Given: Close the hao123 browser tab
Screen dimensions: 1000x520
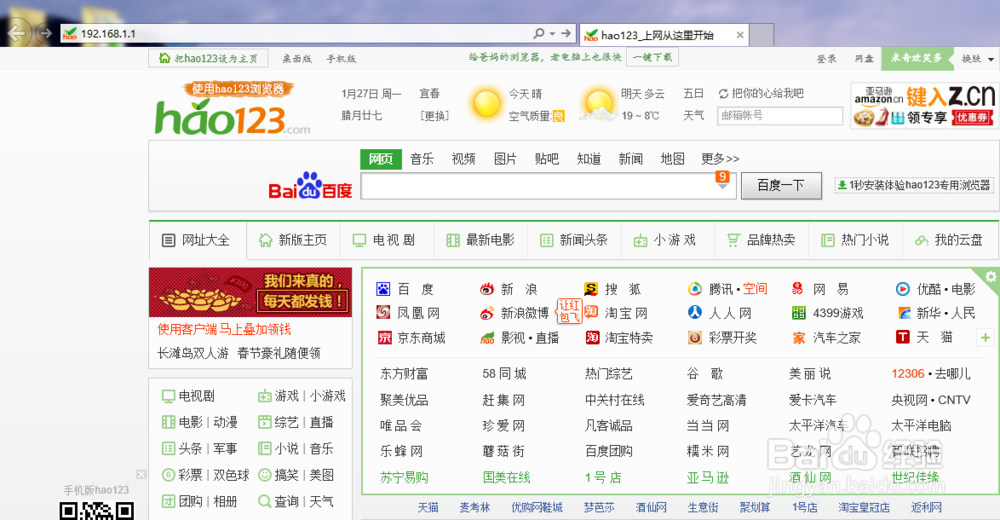Looking at the screenshot, I should 740,35.
